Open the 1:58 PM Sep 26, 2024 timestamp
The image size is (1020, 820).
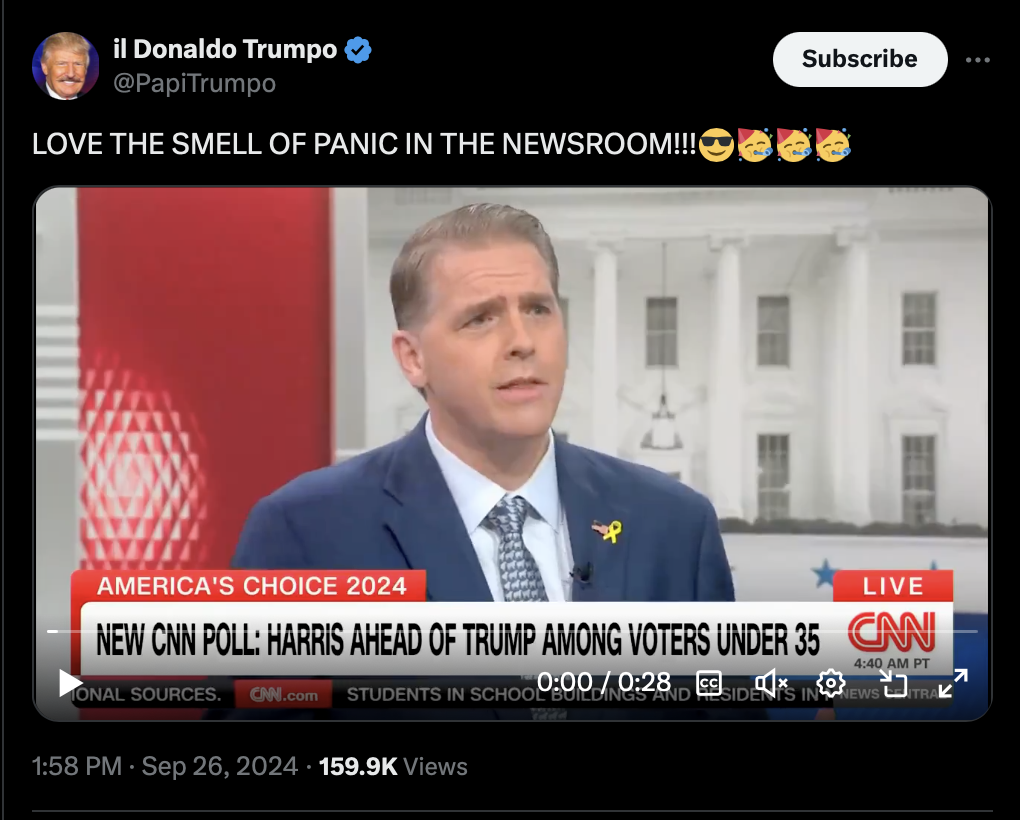point(165,766)
